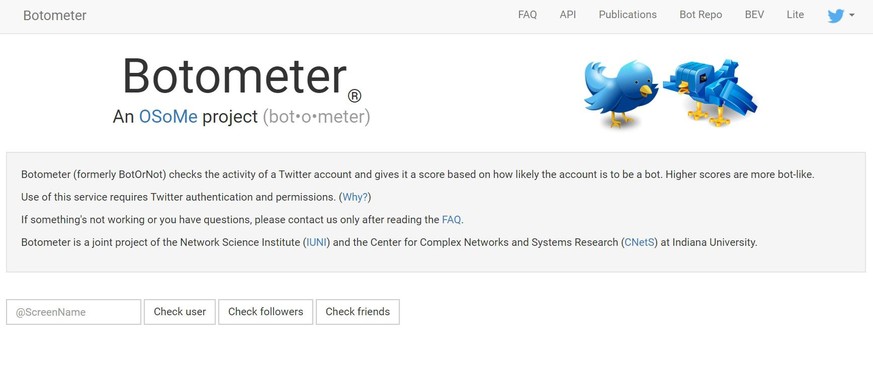Click the Check user button

click(180, 312)
